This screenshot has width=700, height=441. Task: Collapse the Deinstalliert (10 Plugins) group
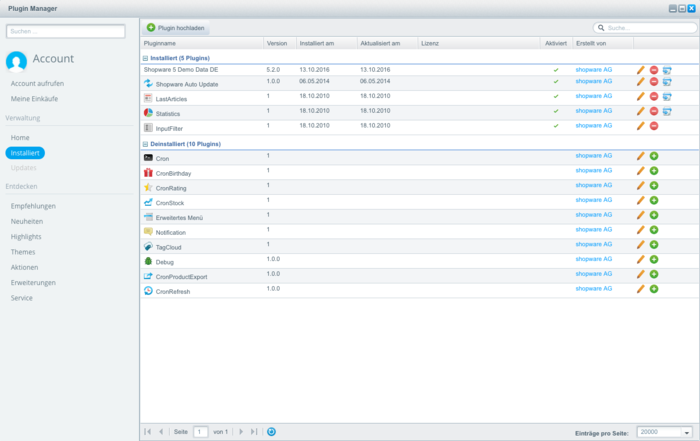(x=145, y=144)
